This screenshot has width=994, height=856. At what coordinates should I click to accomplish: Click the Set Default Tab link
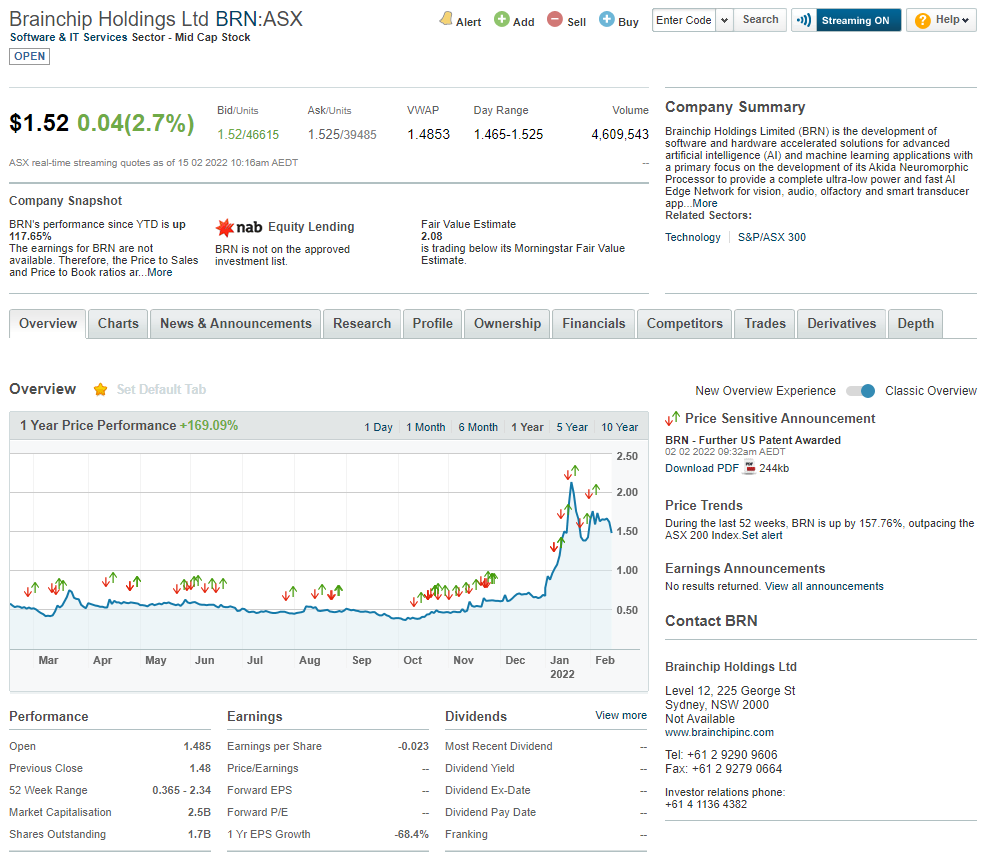[161, 389]
